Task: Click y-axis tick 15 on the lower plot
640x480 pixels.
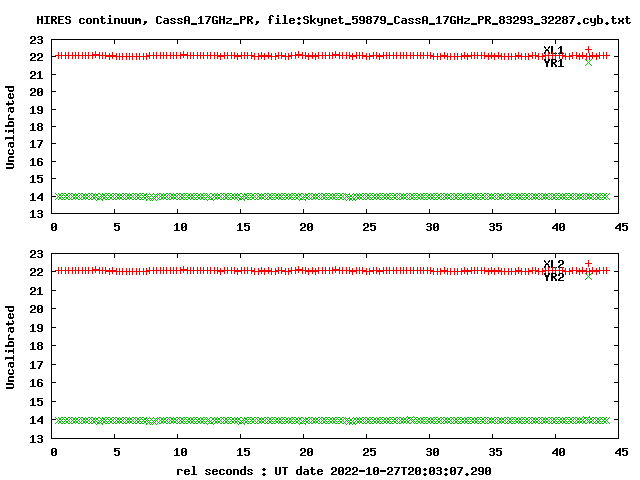Action: [x=36, y=402]
